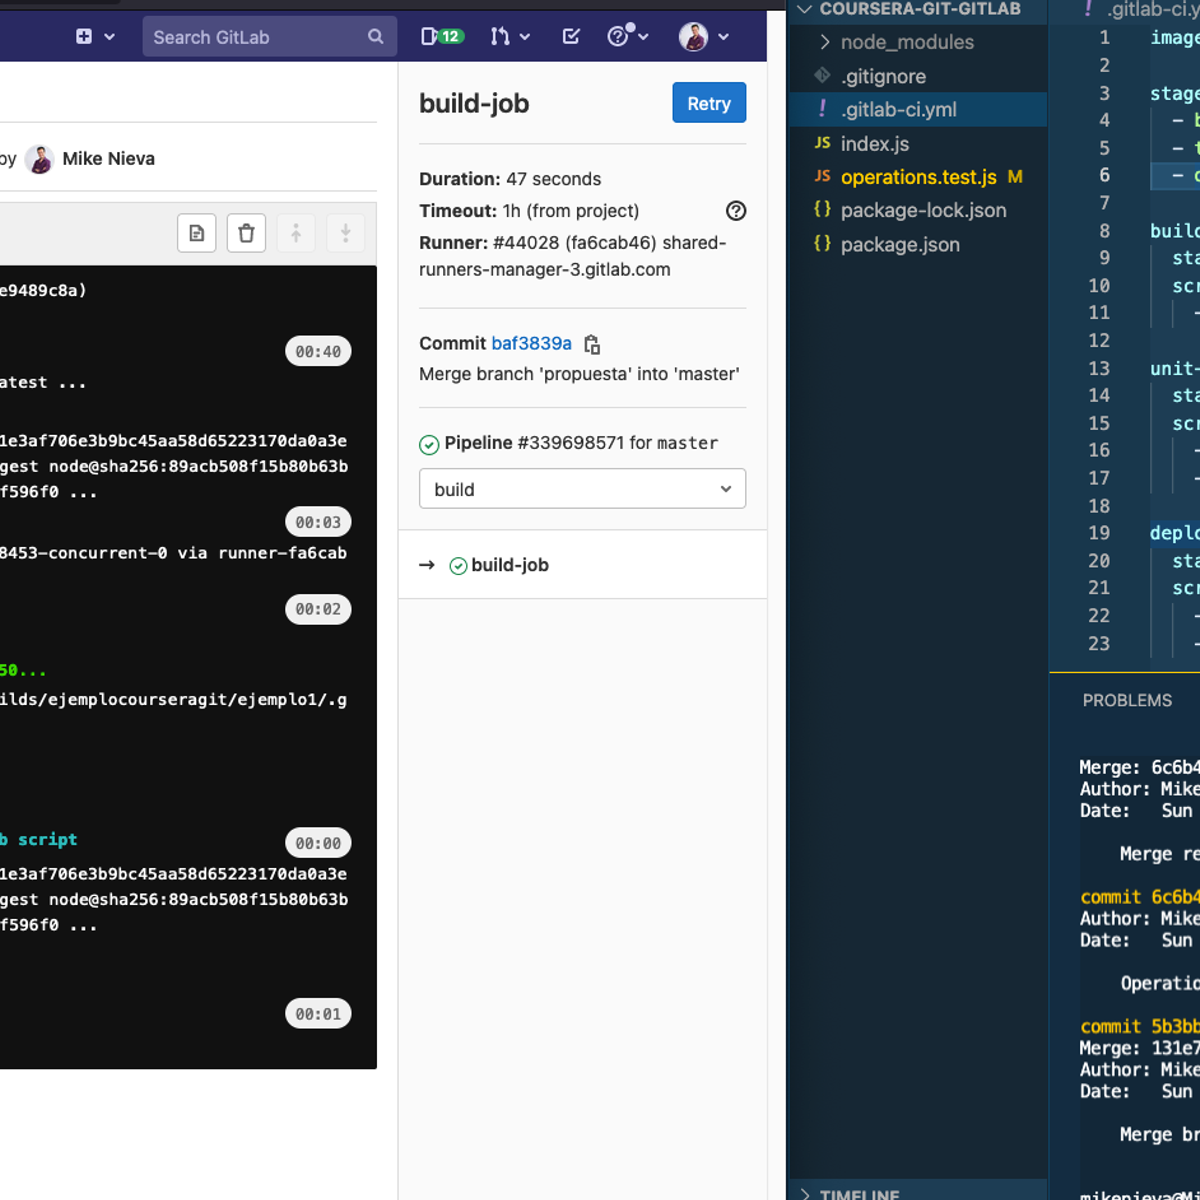
Task: Jump to the top of the job log
Action: pos(296,234)
